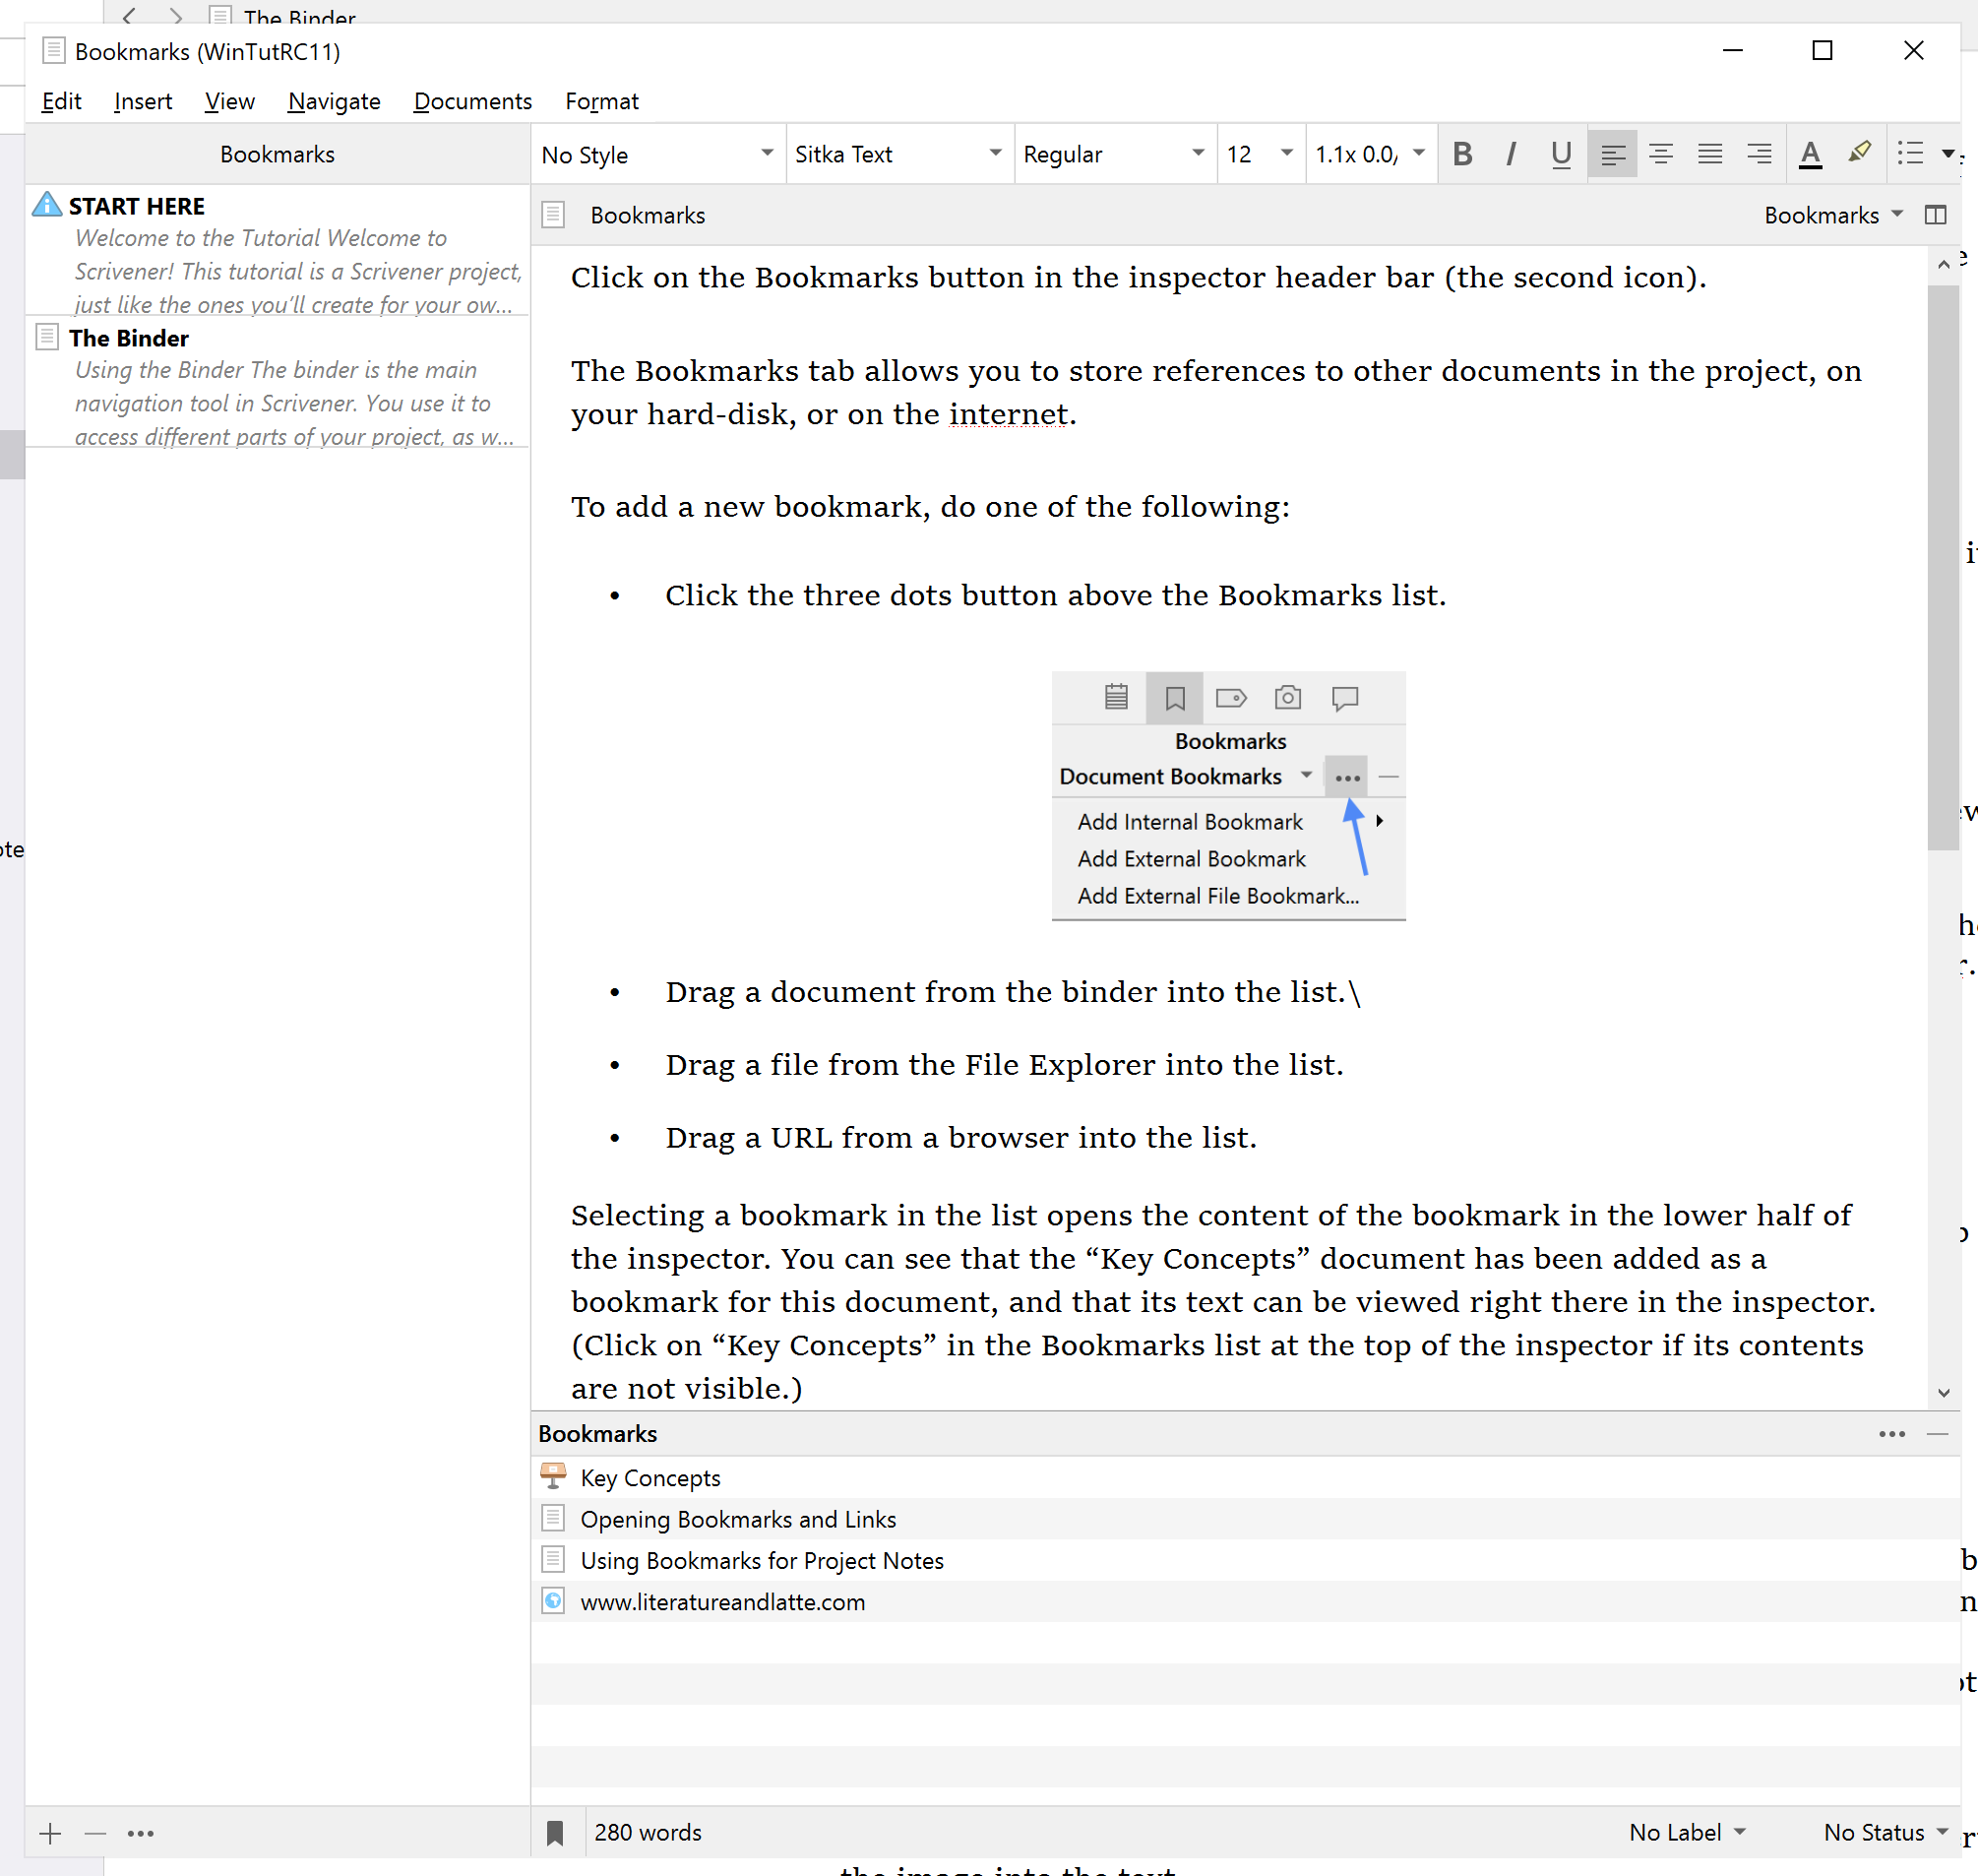Open the No Label dropdown
The height and width of the screenshot is (1876, 1978).
[1687, 1832]
